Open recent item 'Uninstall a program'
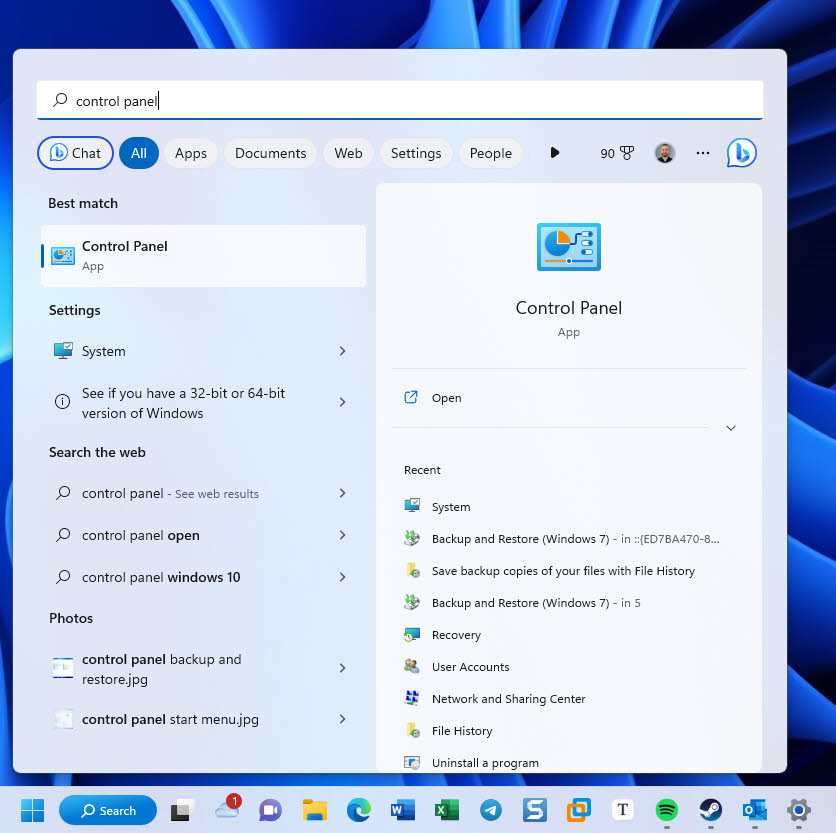The height and width of the screenshot is (833, 836). [x=485, y=763]
